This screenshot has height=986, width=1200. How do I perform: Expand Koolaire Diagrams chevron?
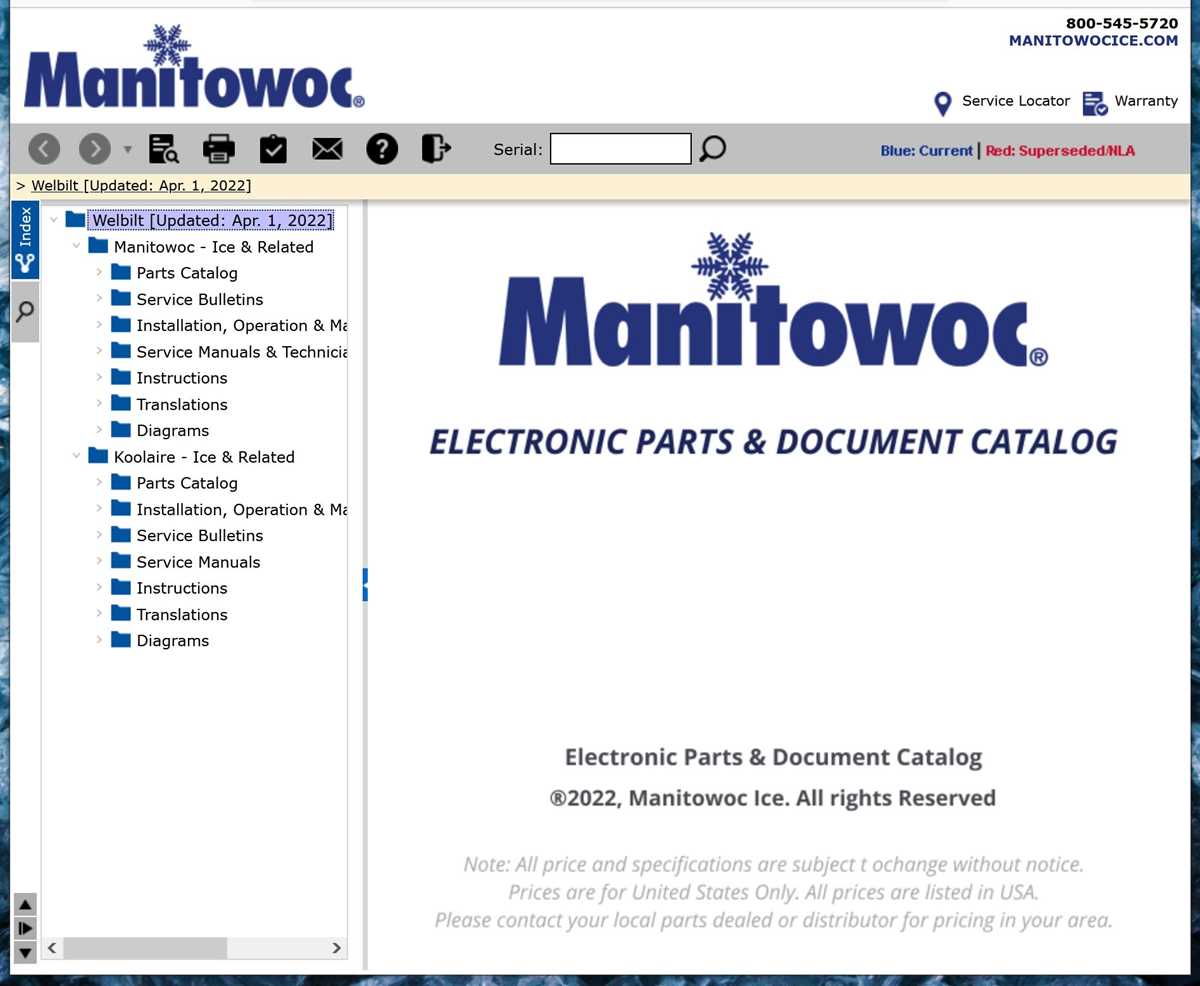coord(99,639)
